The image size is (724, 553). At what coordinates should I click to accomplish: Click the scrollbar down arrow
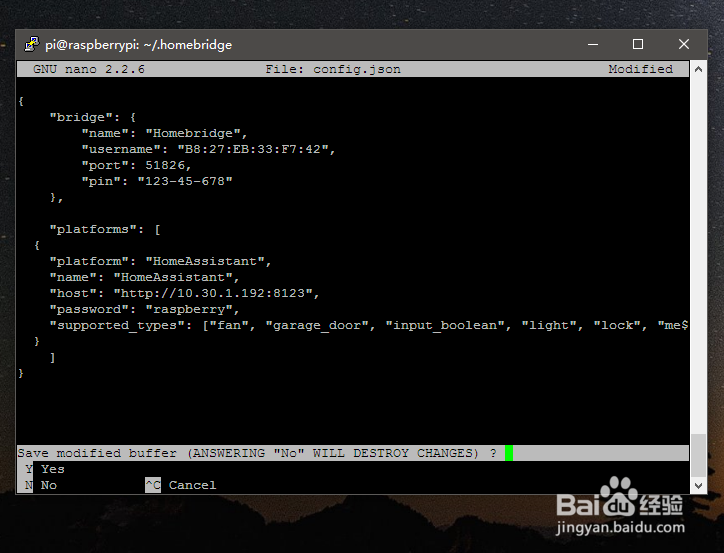click(698, 486)
